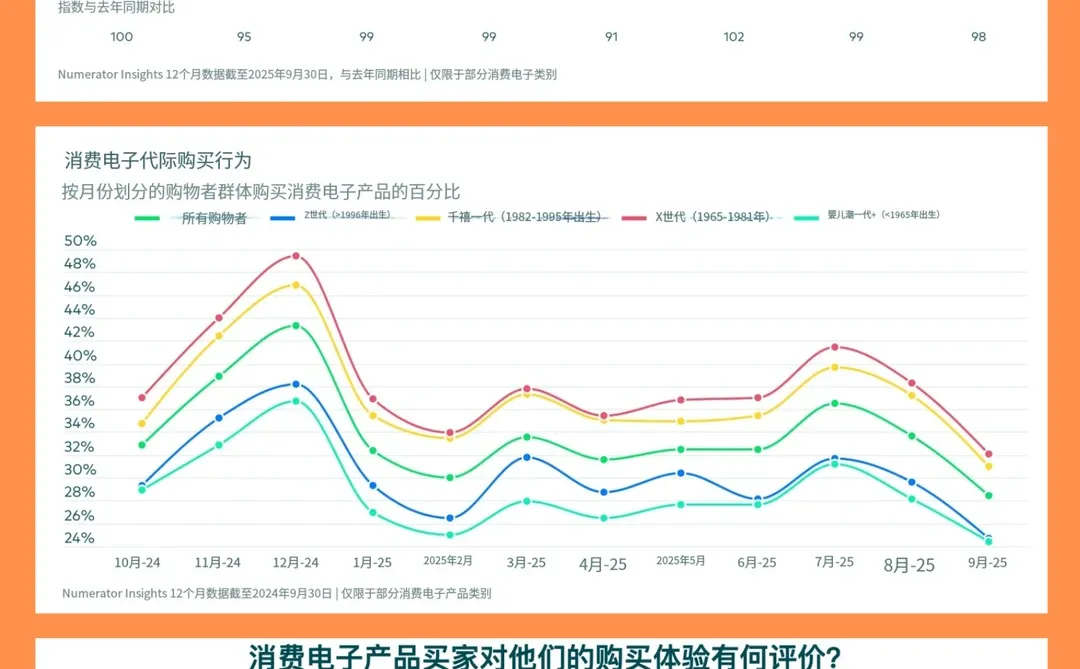The height and width of the screenshot is (669, 1080).
Task: Click the blue Z世代 legend marker
Action: pyautogui.click(x=280, y=215)
